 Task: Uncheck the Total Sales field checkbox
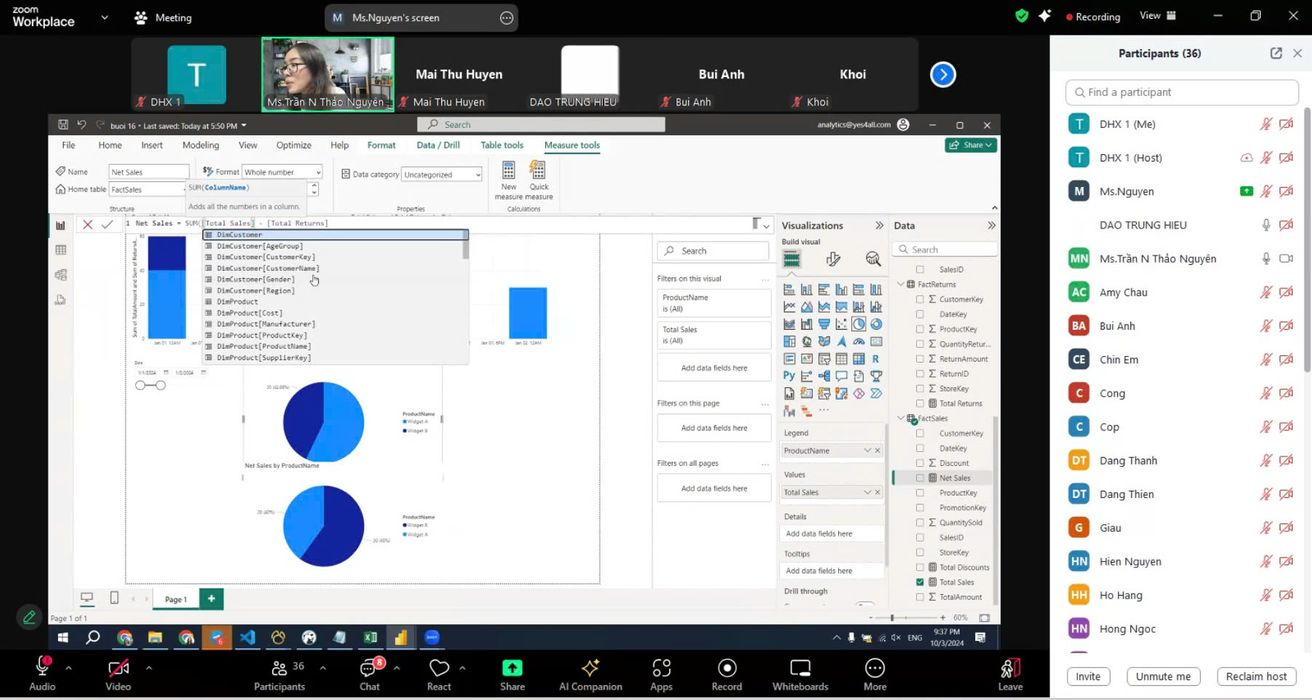pyautogui.click(x=920, y=582)
